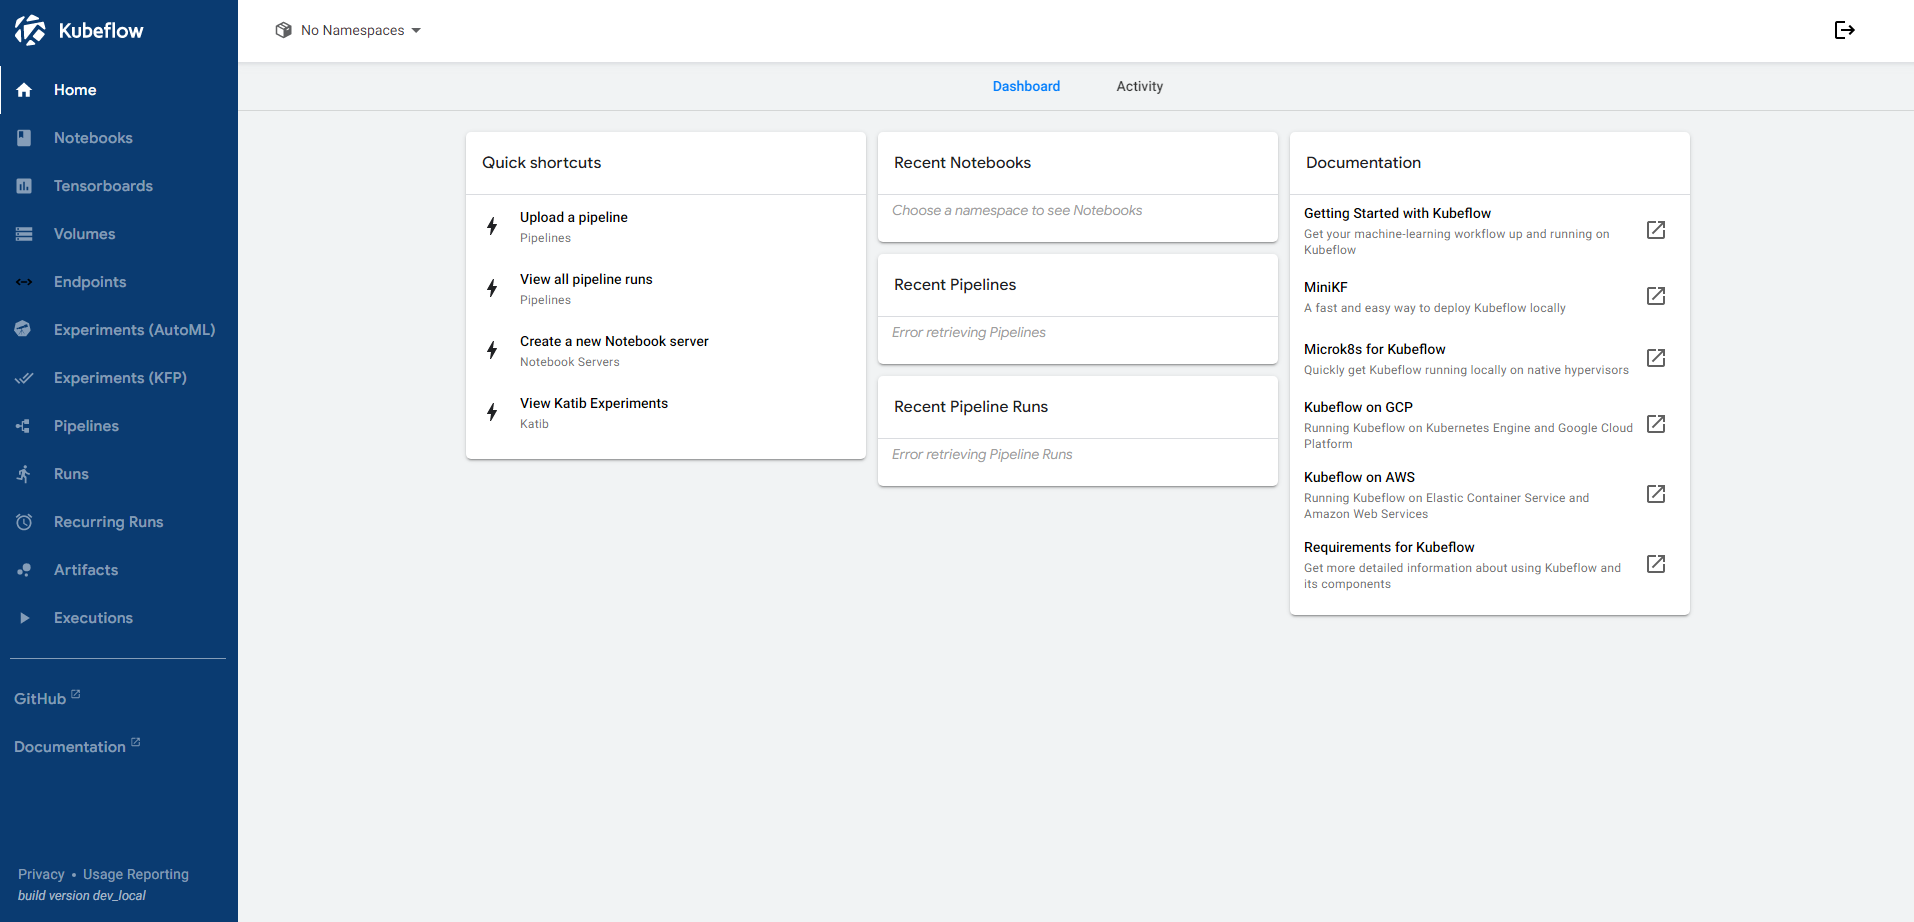Viewport: 1914px width, 922px height.
Task: Select Experiments (KFP) label in sidebar
Action: (x=120, y=378)
